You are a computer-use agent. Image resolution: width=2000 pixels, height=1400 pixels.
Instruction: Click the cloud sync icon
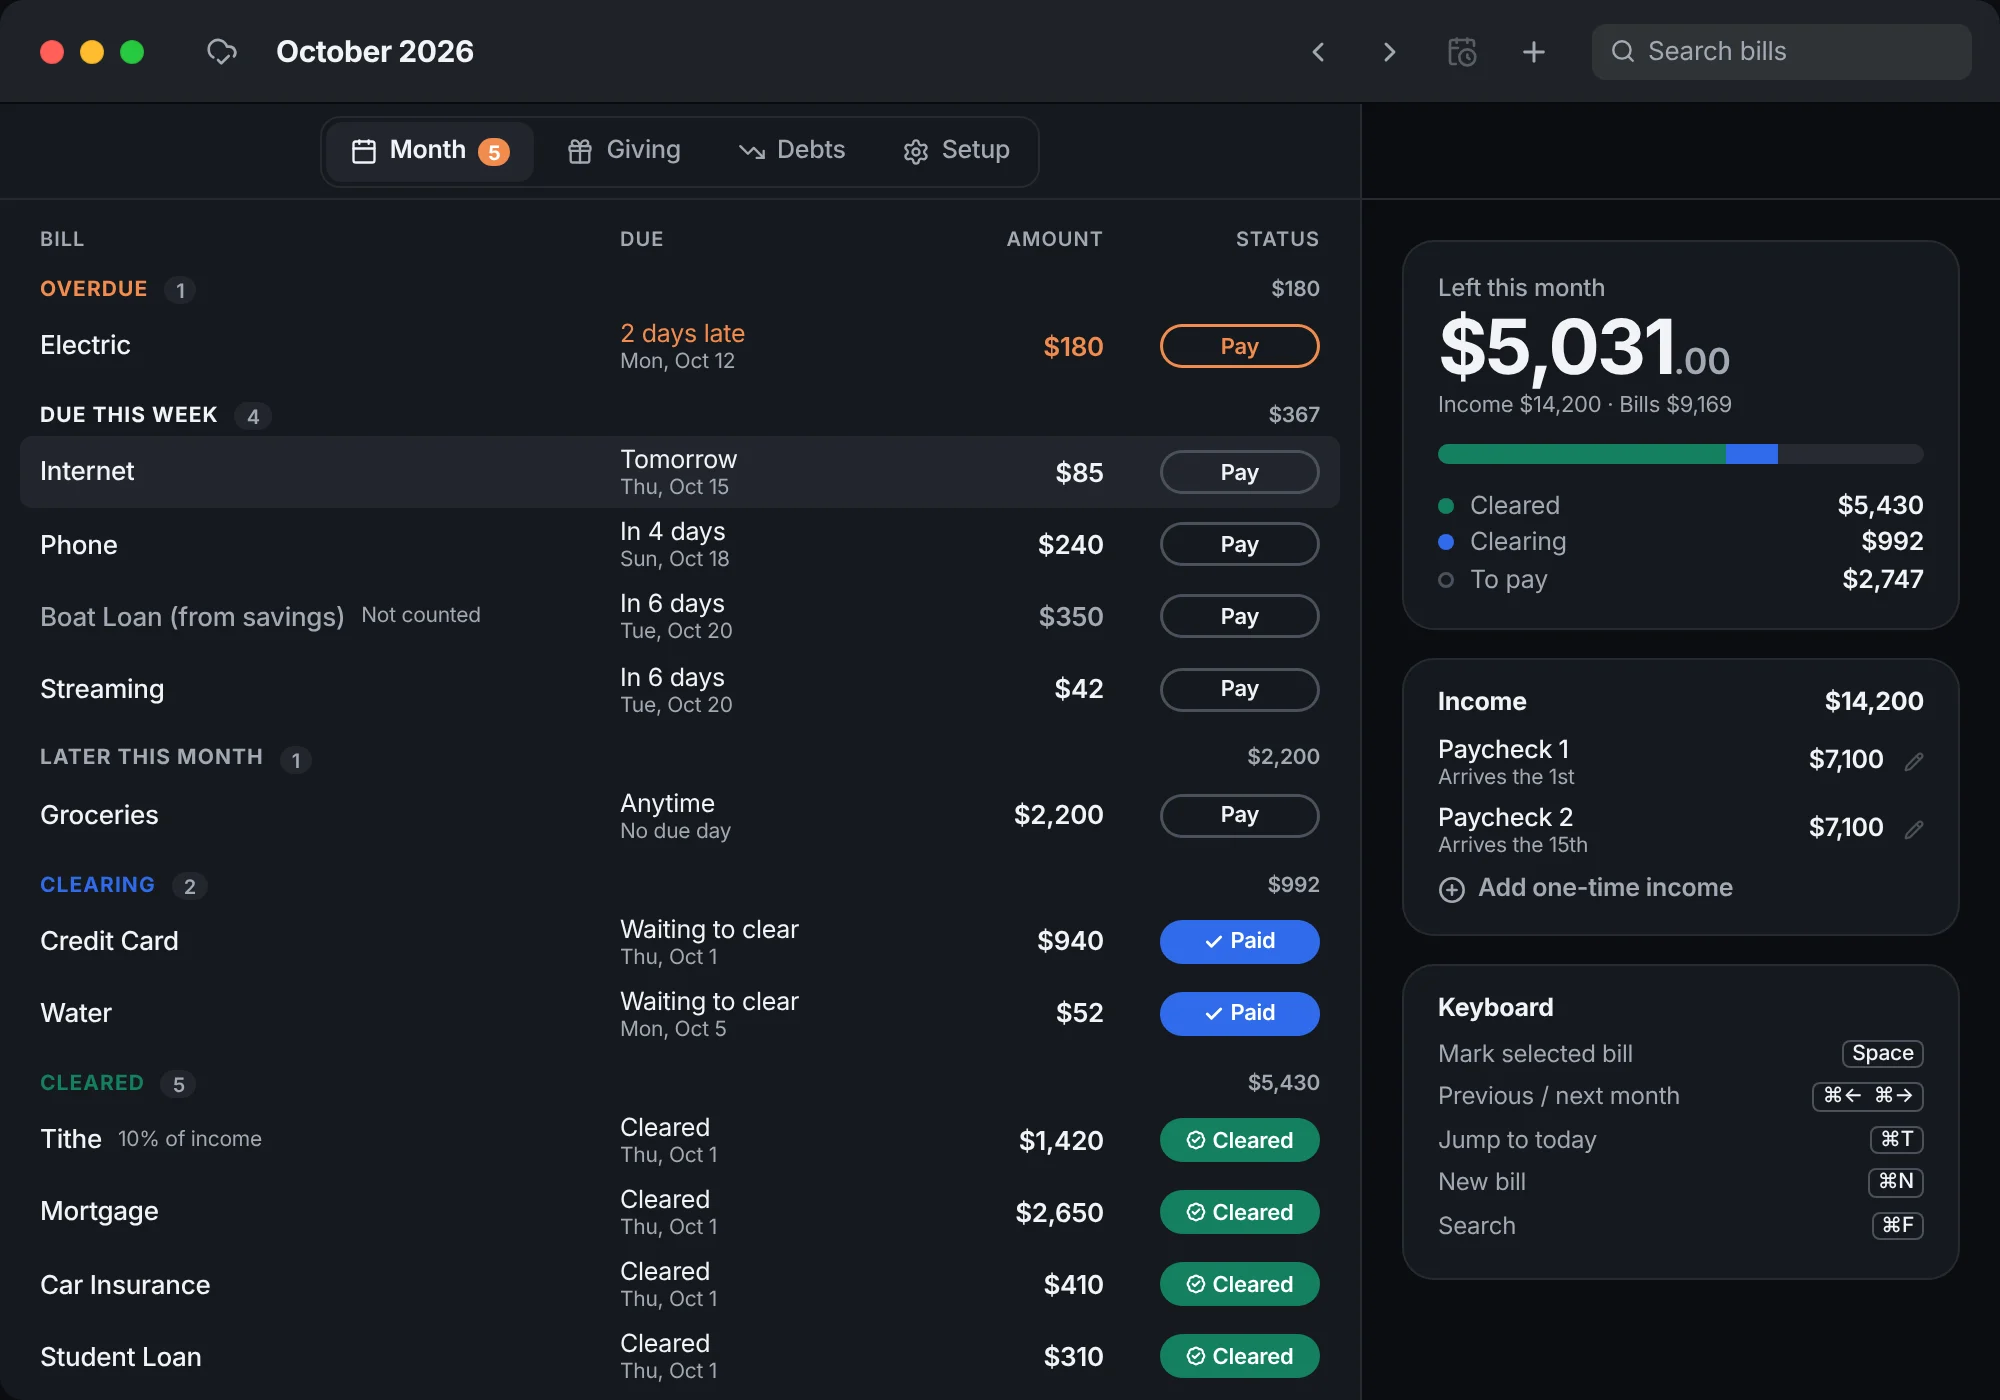221,52
